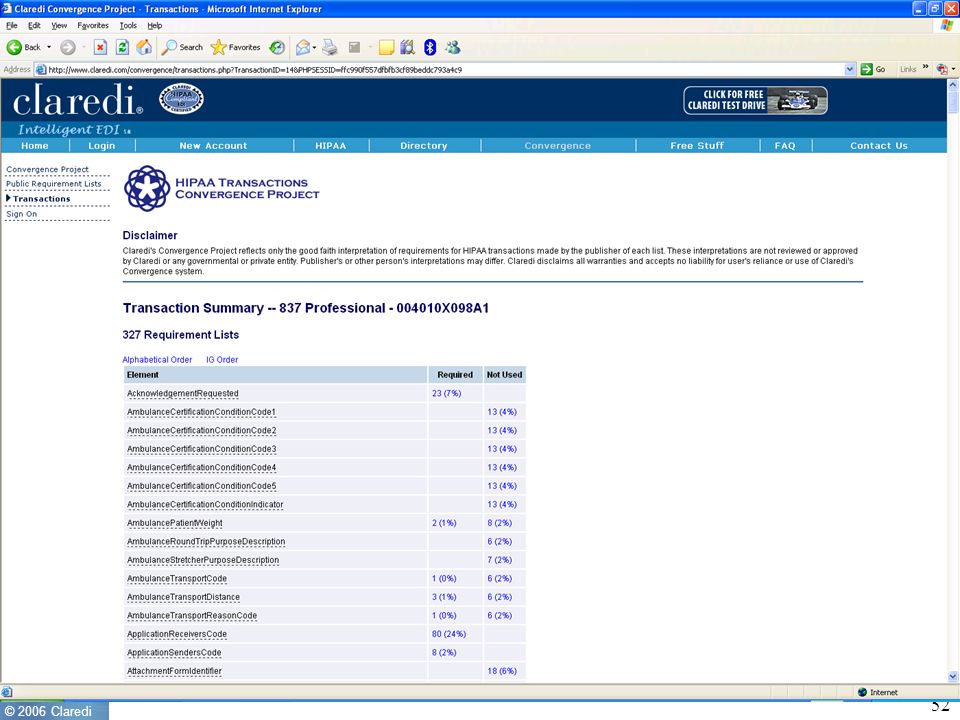The width and height of the screenshot is (960, 720).
Task: Open Convergence Project sidebar link
Action: click(47, 169)
